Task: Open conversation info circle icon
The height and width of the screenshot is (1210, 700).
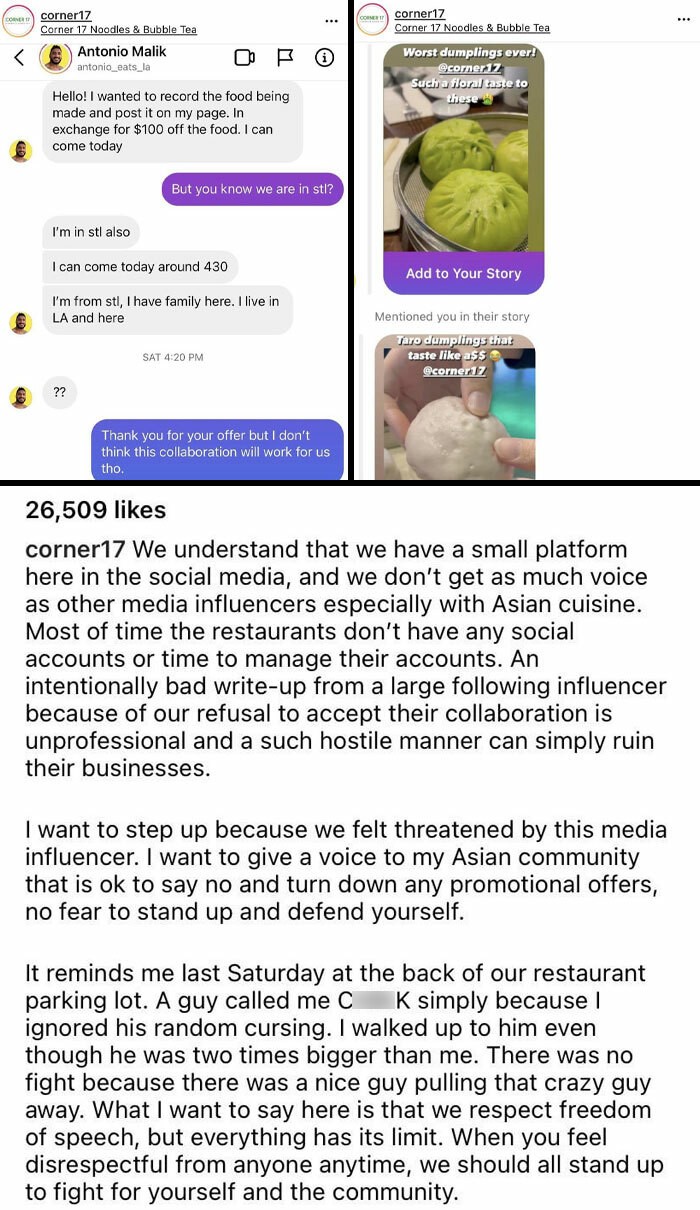Action: click(324, 58)
